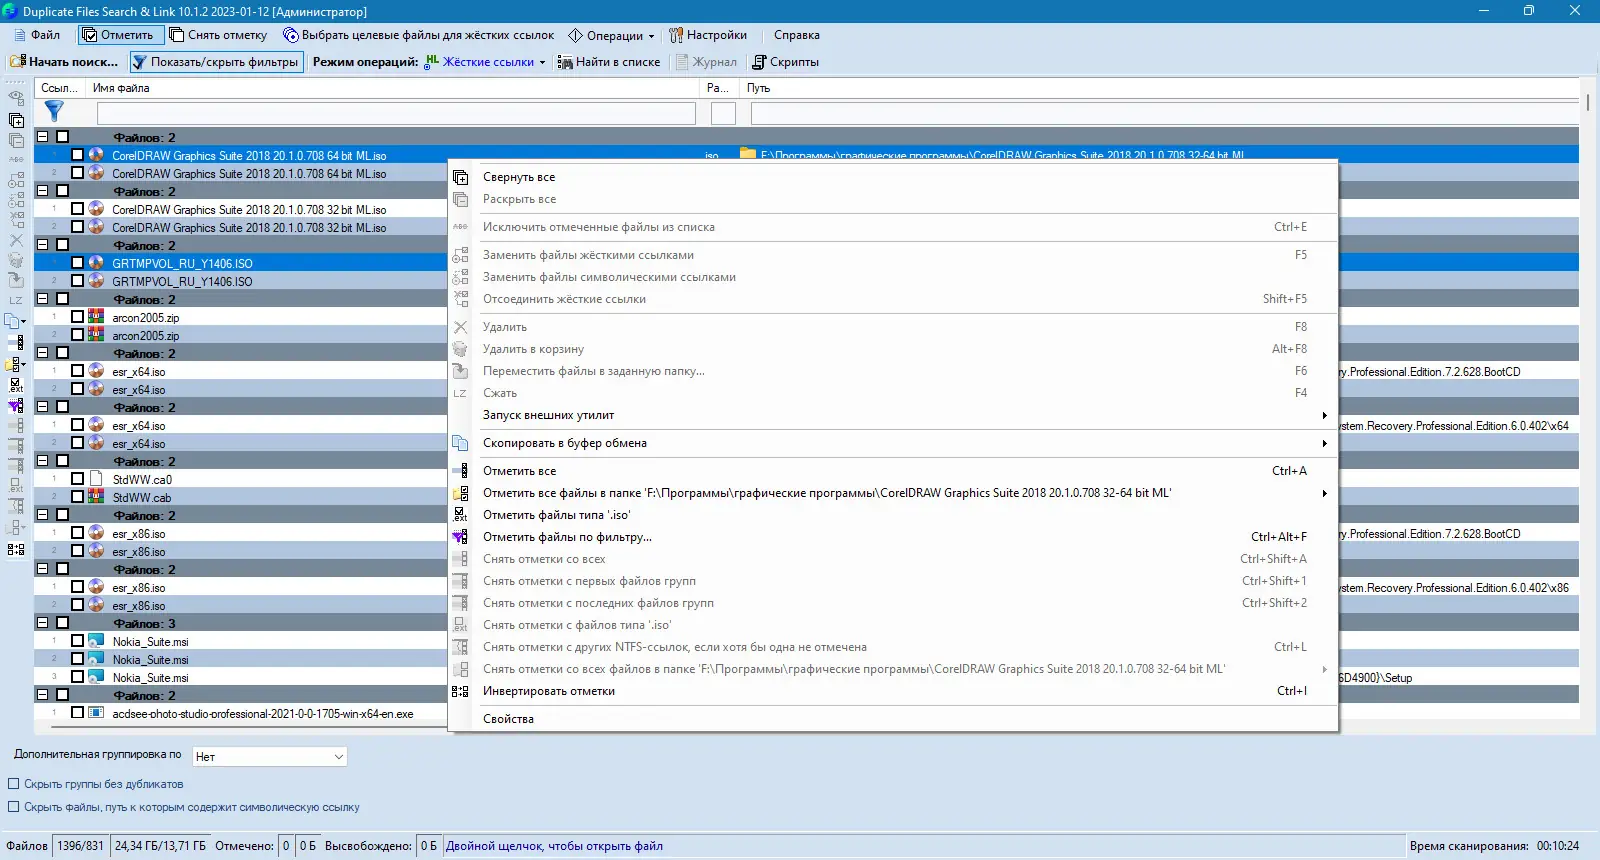
Task: Click the path filter input field
Action: coord(1165,113)
